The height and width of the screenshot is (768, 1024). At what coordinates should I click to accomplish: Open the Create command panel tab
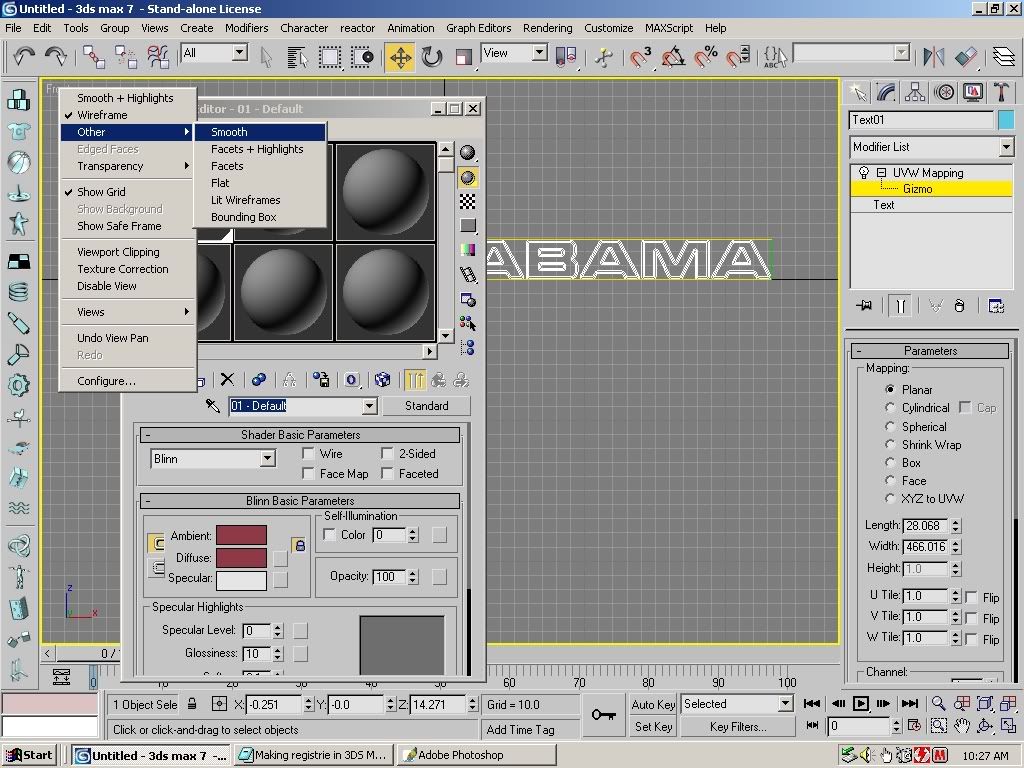point(858,92)
